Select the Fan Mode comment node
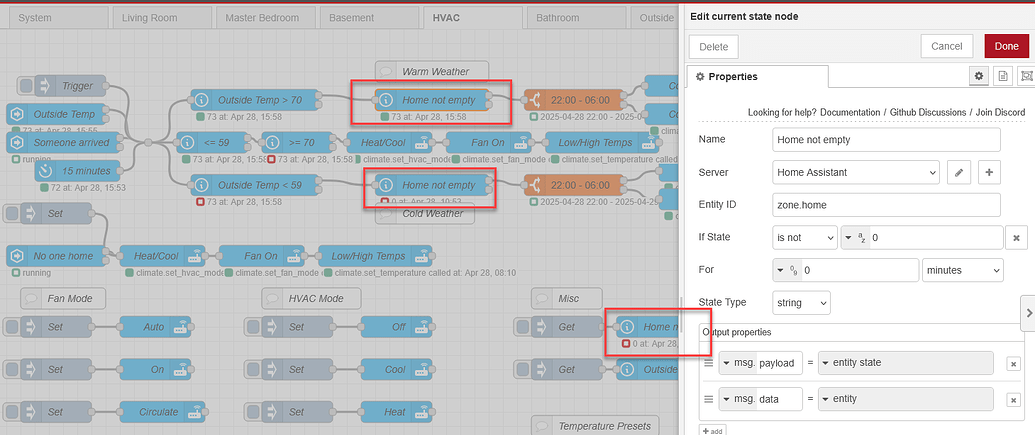The width and height of the screenshot is (1035, 435). pyautogui.click(x=61, y=298)
